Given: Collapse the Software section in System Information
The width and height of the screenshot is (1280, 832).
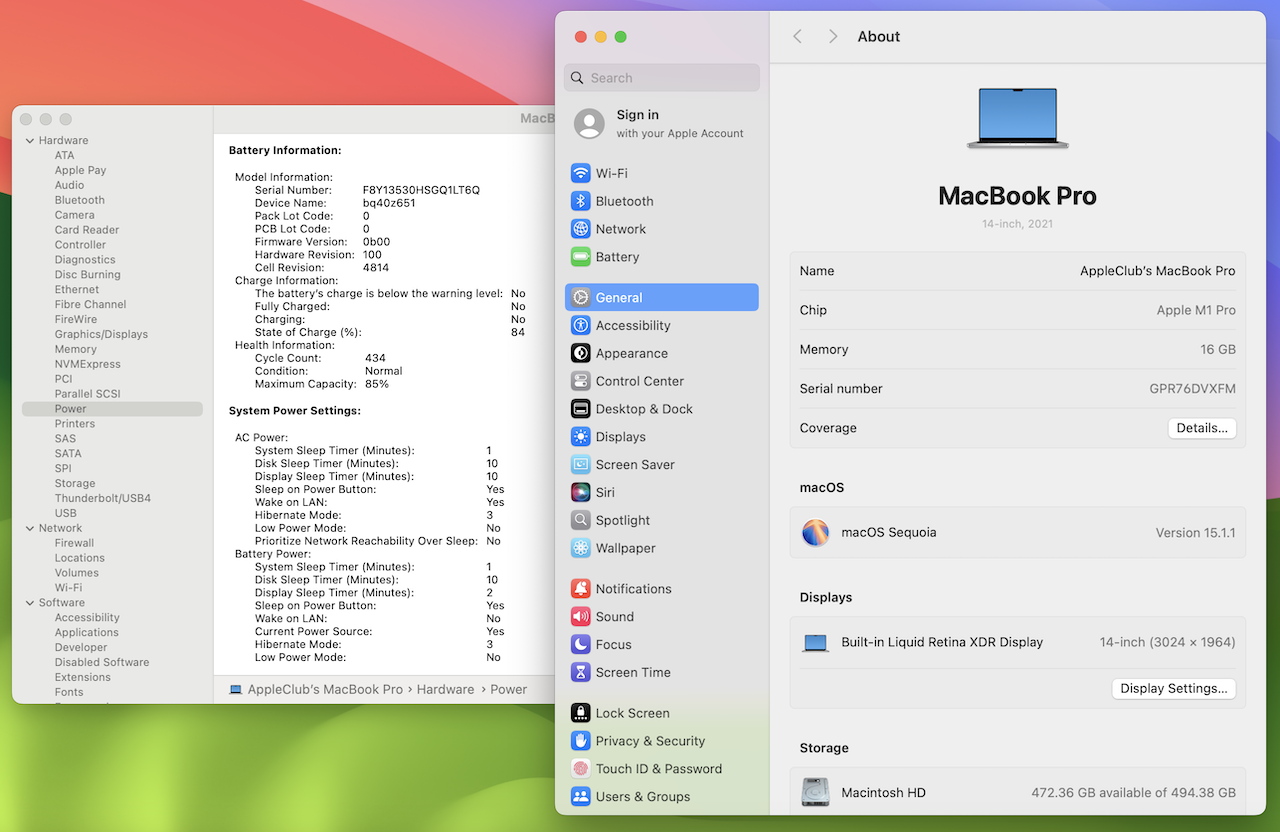Looking at the screenshot, I should (30, 603).
